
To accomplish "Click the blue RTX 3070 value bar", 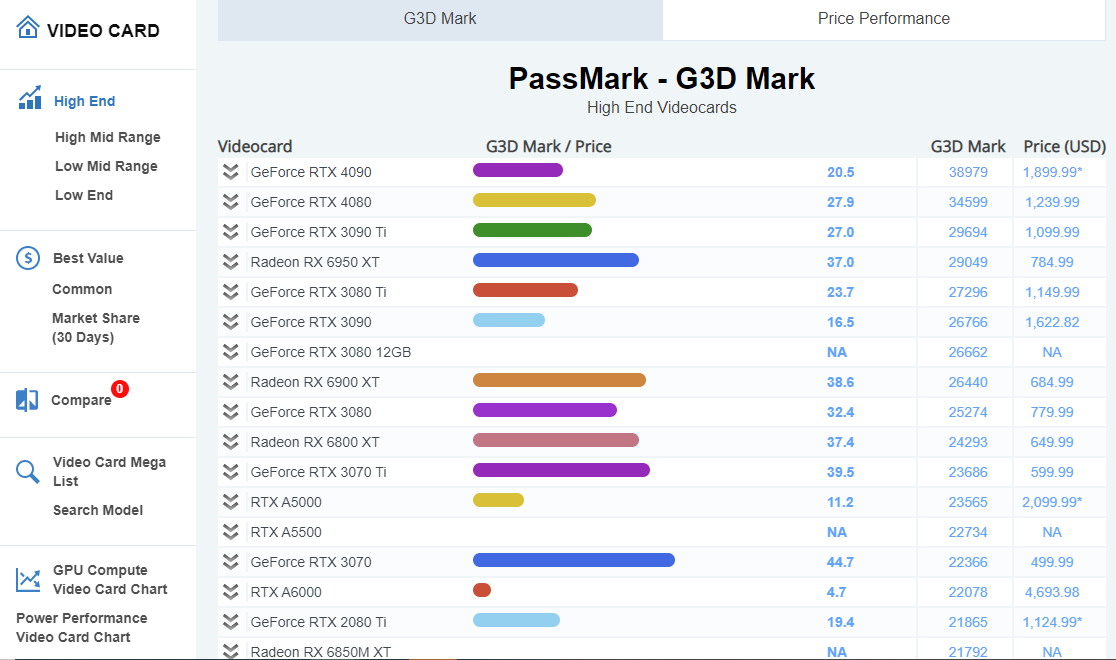I will [x=574, y=560].
